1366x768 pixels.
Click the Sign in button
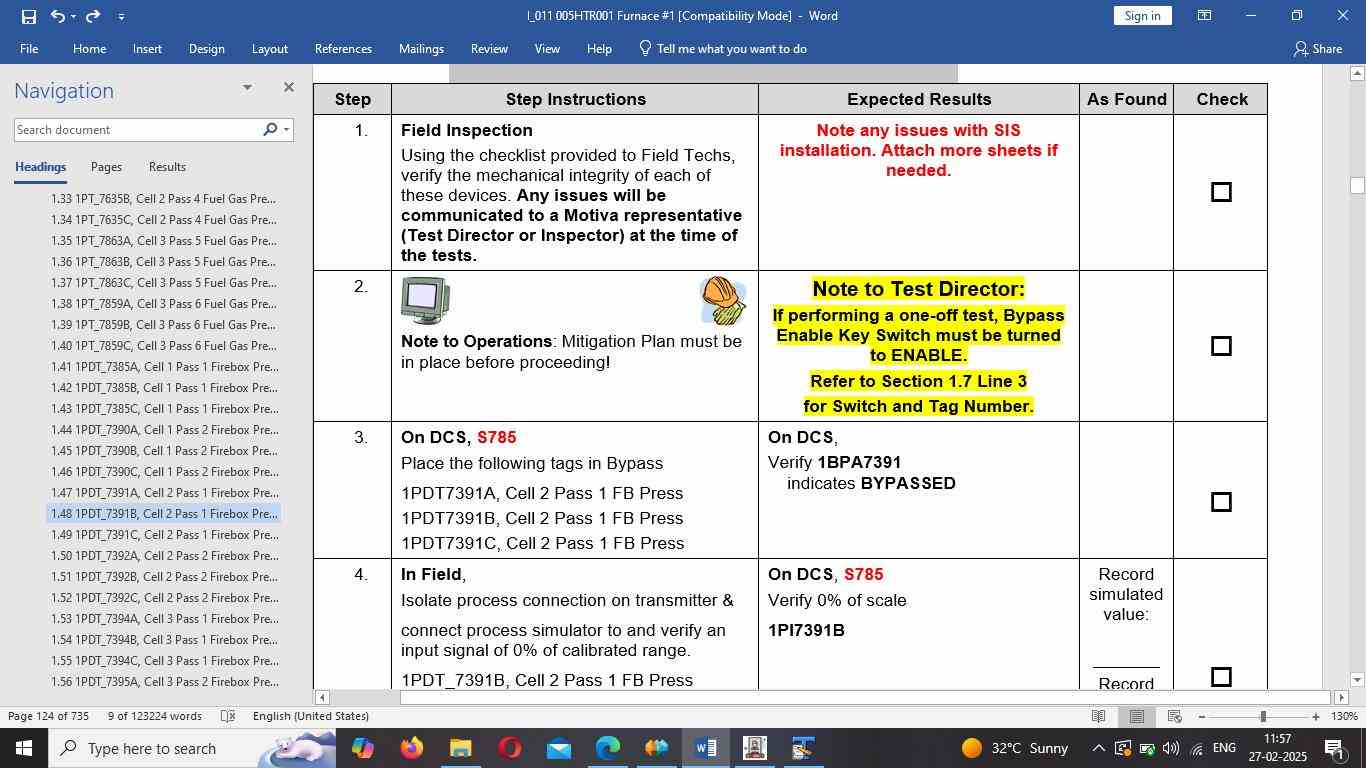pos(1142,16)
